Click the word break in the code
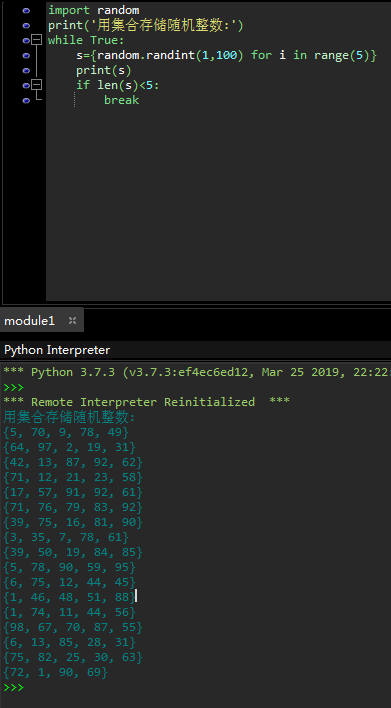 121,100
